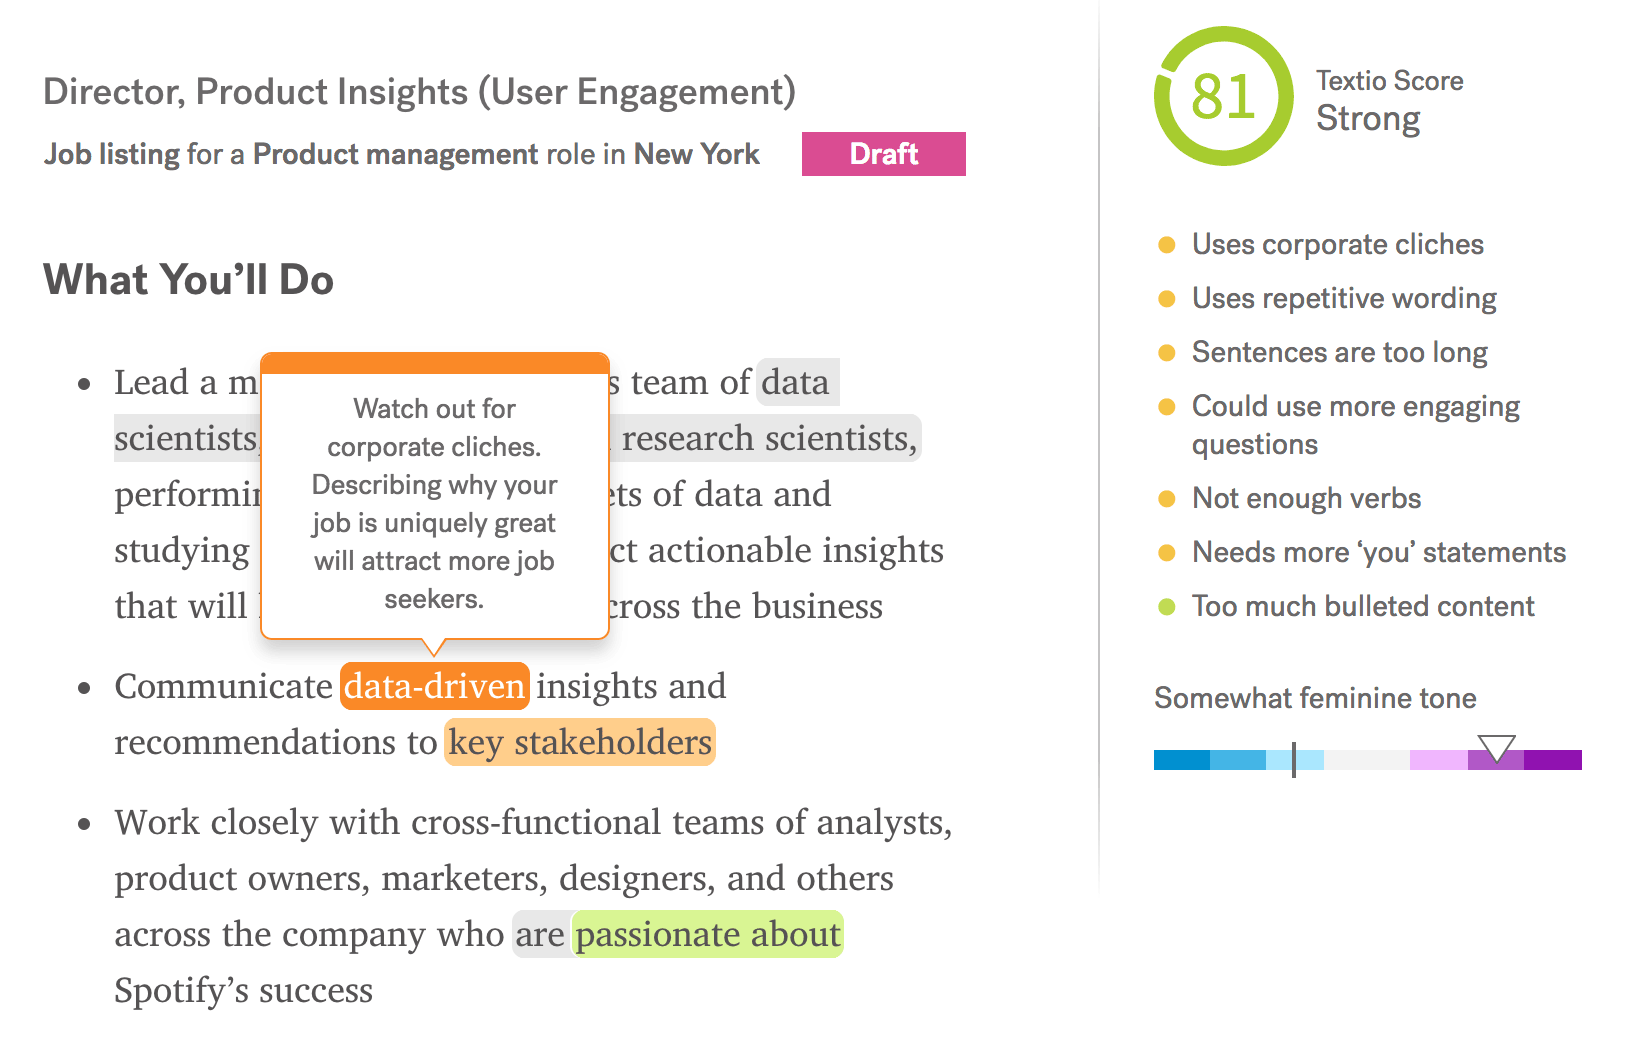
Task: Open the "Sentences are too long" suggestion
Action: coord(1339,352)
